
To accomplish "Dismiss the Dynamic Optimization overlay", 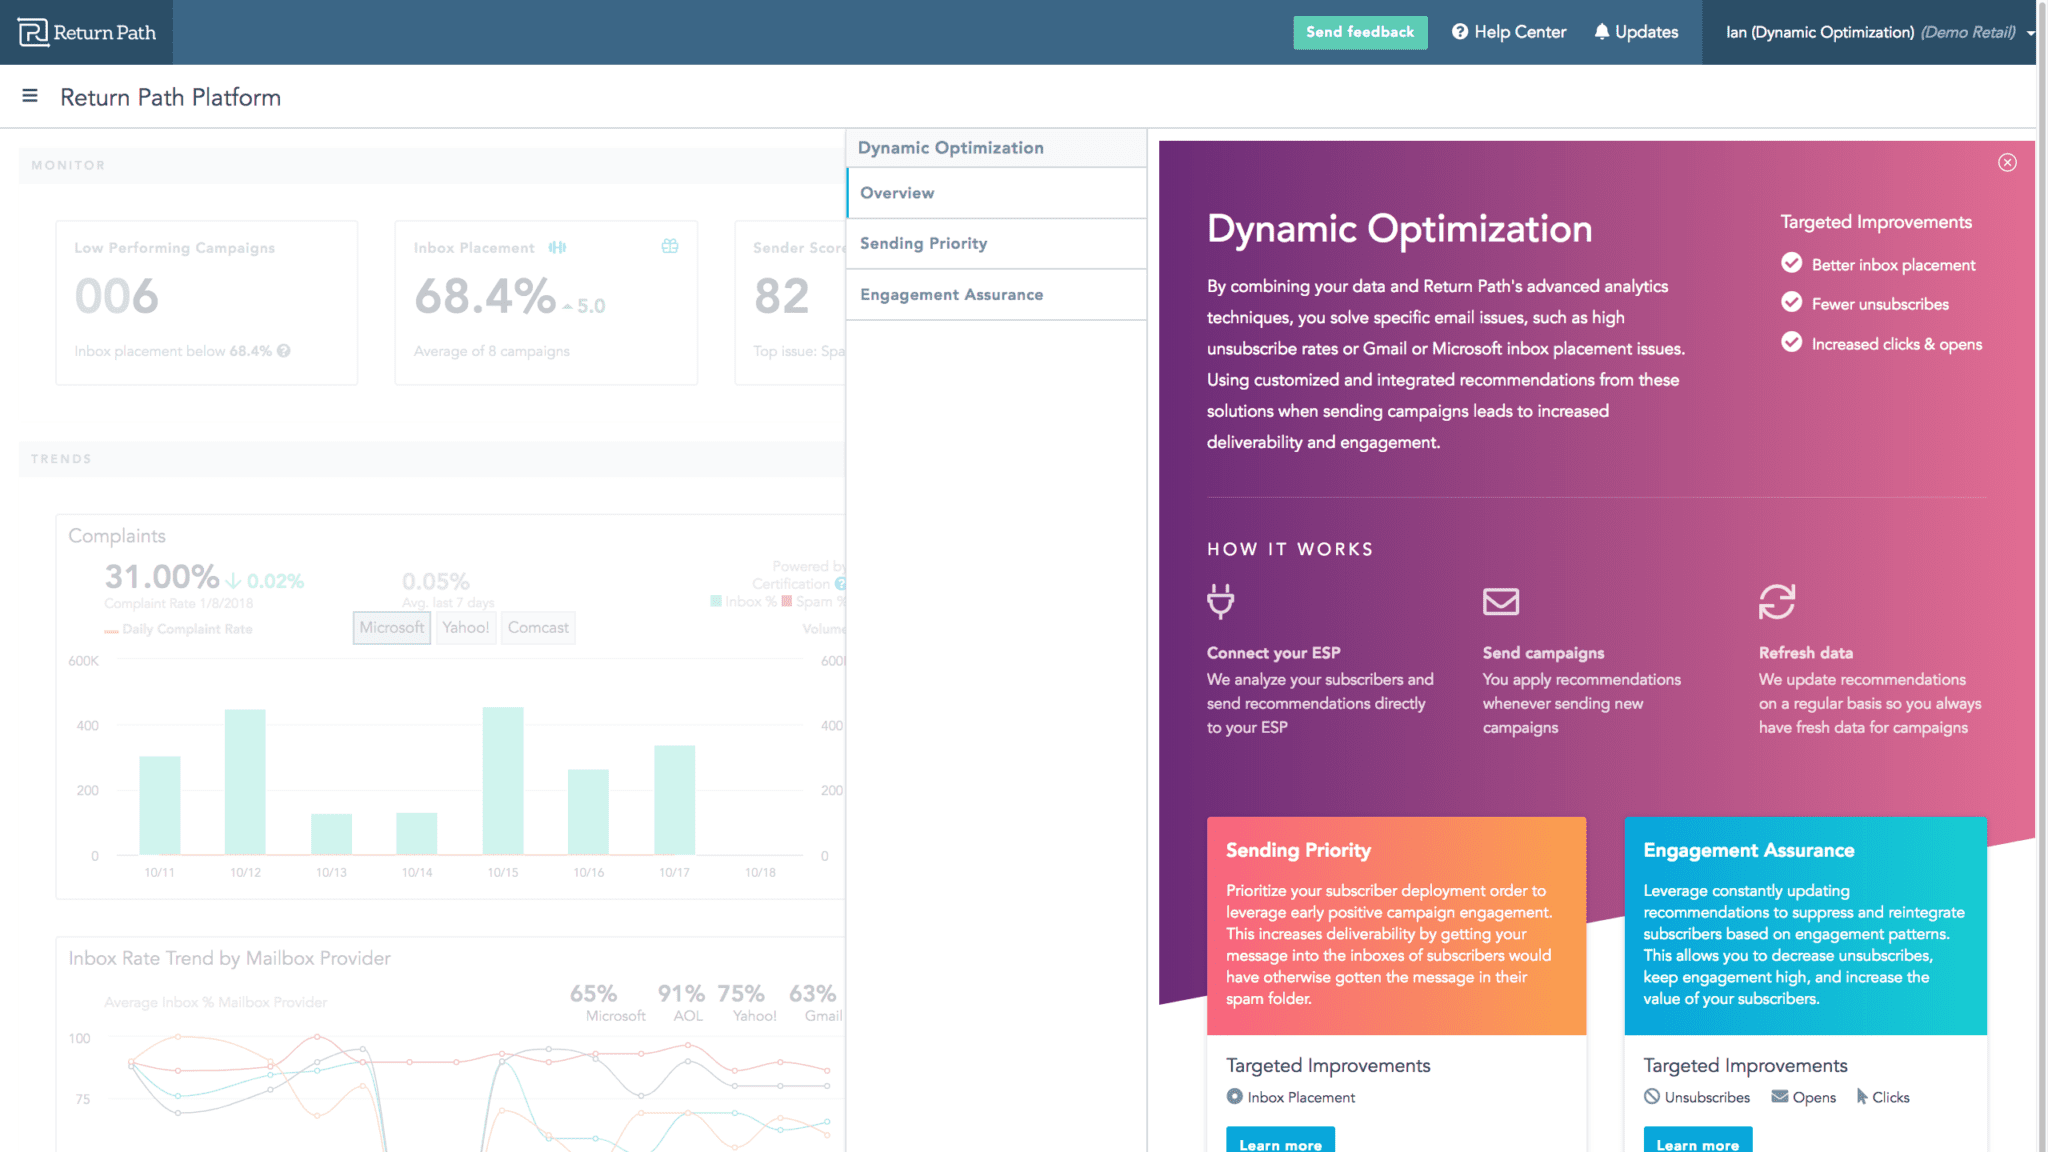I will coord(2008,162).
